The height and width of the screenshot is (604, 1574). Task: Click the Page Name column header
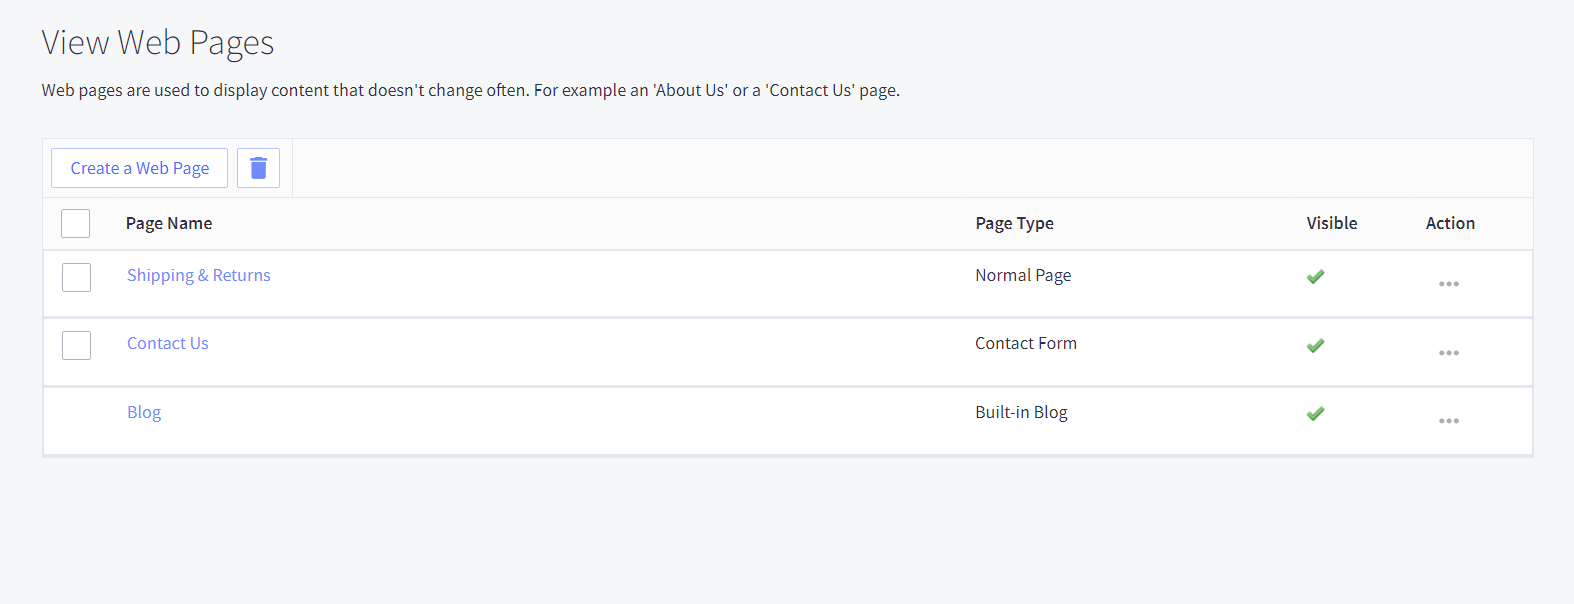pyautogui.click(x=169, y=223)
